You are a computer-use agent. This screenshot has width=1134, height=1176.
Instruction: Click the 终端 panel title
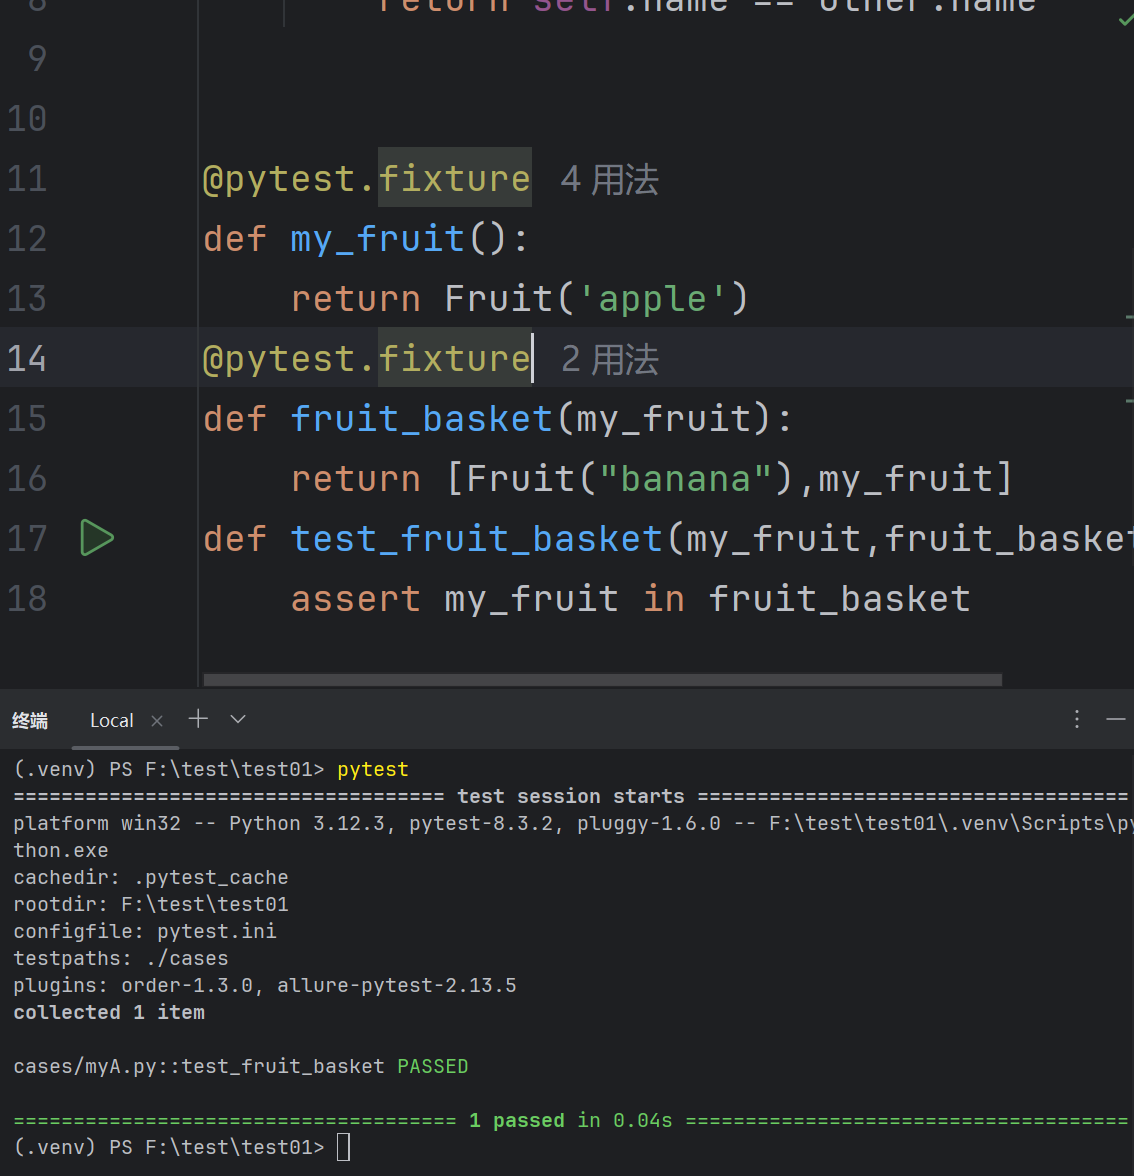(x=30, y=721)
